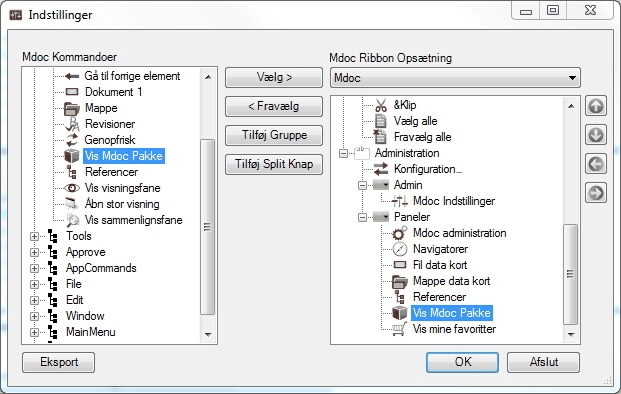Expand the Tools command node
Screen dimensions: 621x394
click(x=34, y=236)
